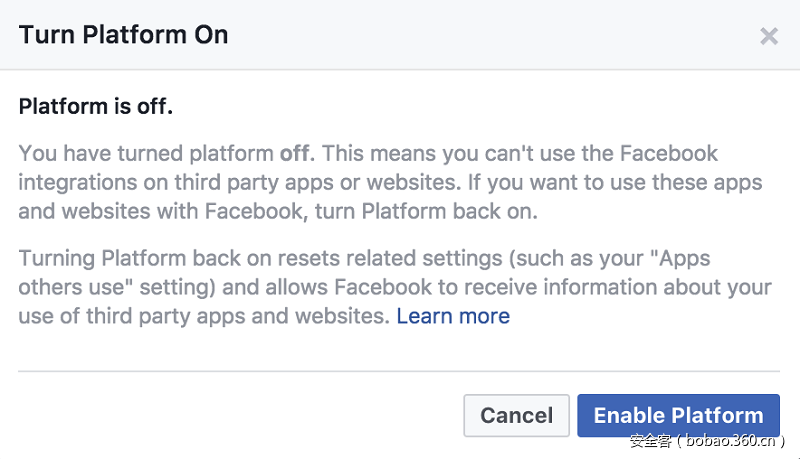This screenshot has height=459, width=800.
Task: Click the "Turn Platform On" dialog title
Action: (124, 35)
